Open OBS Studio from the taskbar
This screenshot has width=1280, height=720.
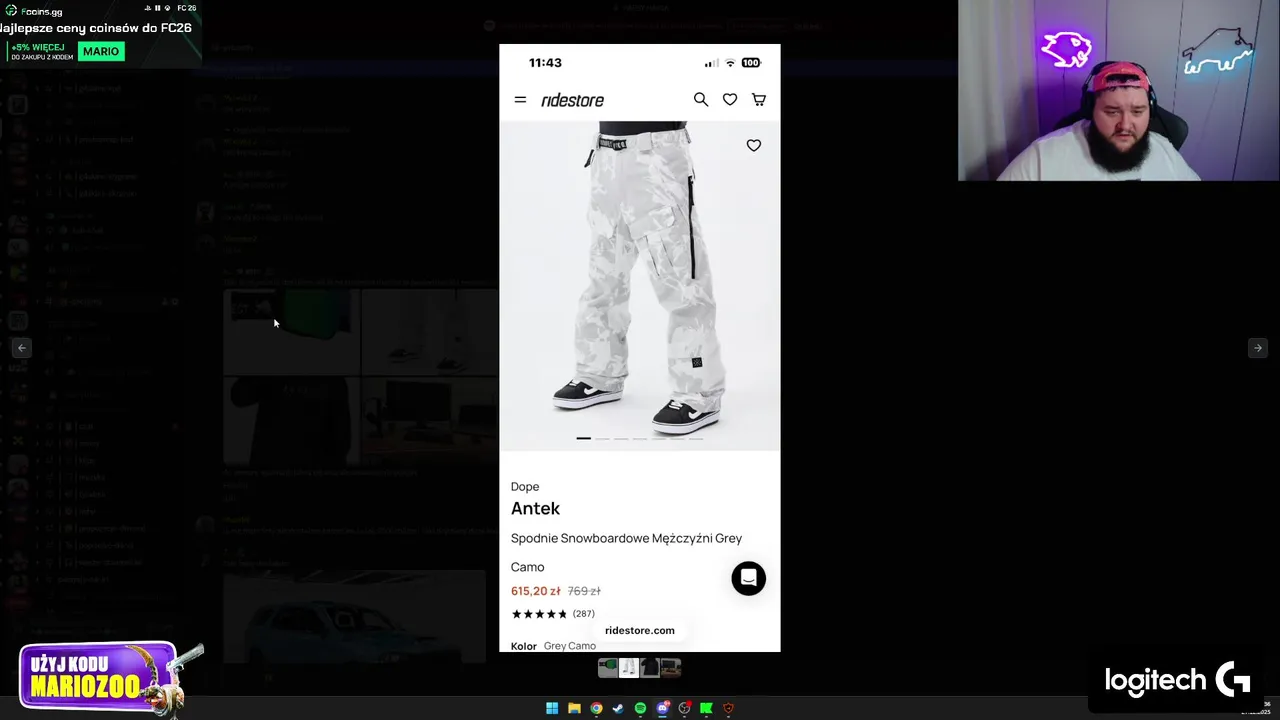click(x=684, y=708)
